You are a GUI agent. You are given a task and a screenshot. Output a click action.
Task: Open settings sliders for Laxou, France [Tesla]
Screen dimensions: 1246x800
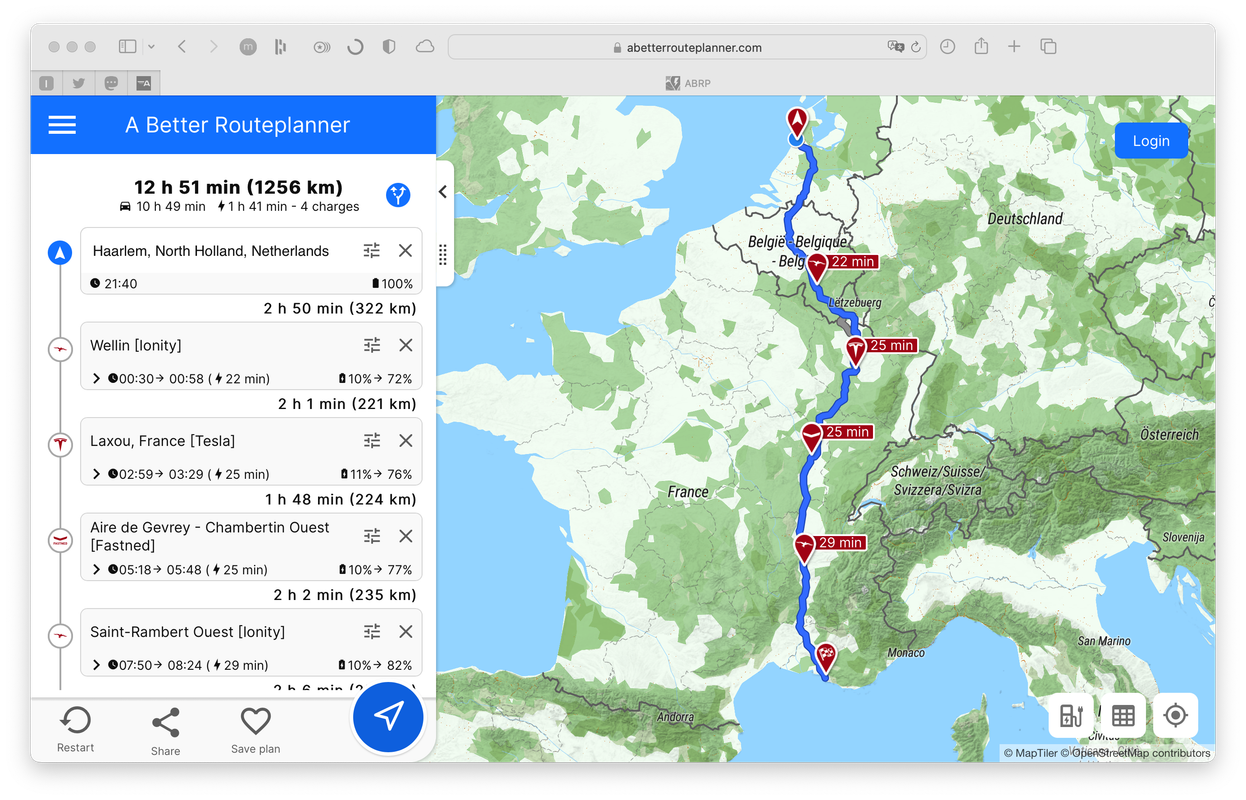click(x=372, y=441)
